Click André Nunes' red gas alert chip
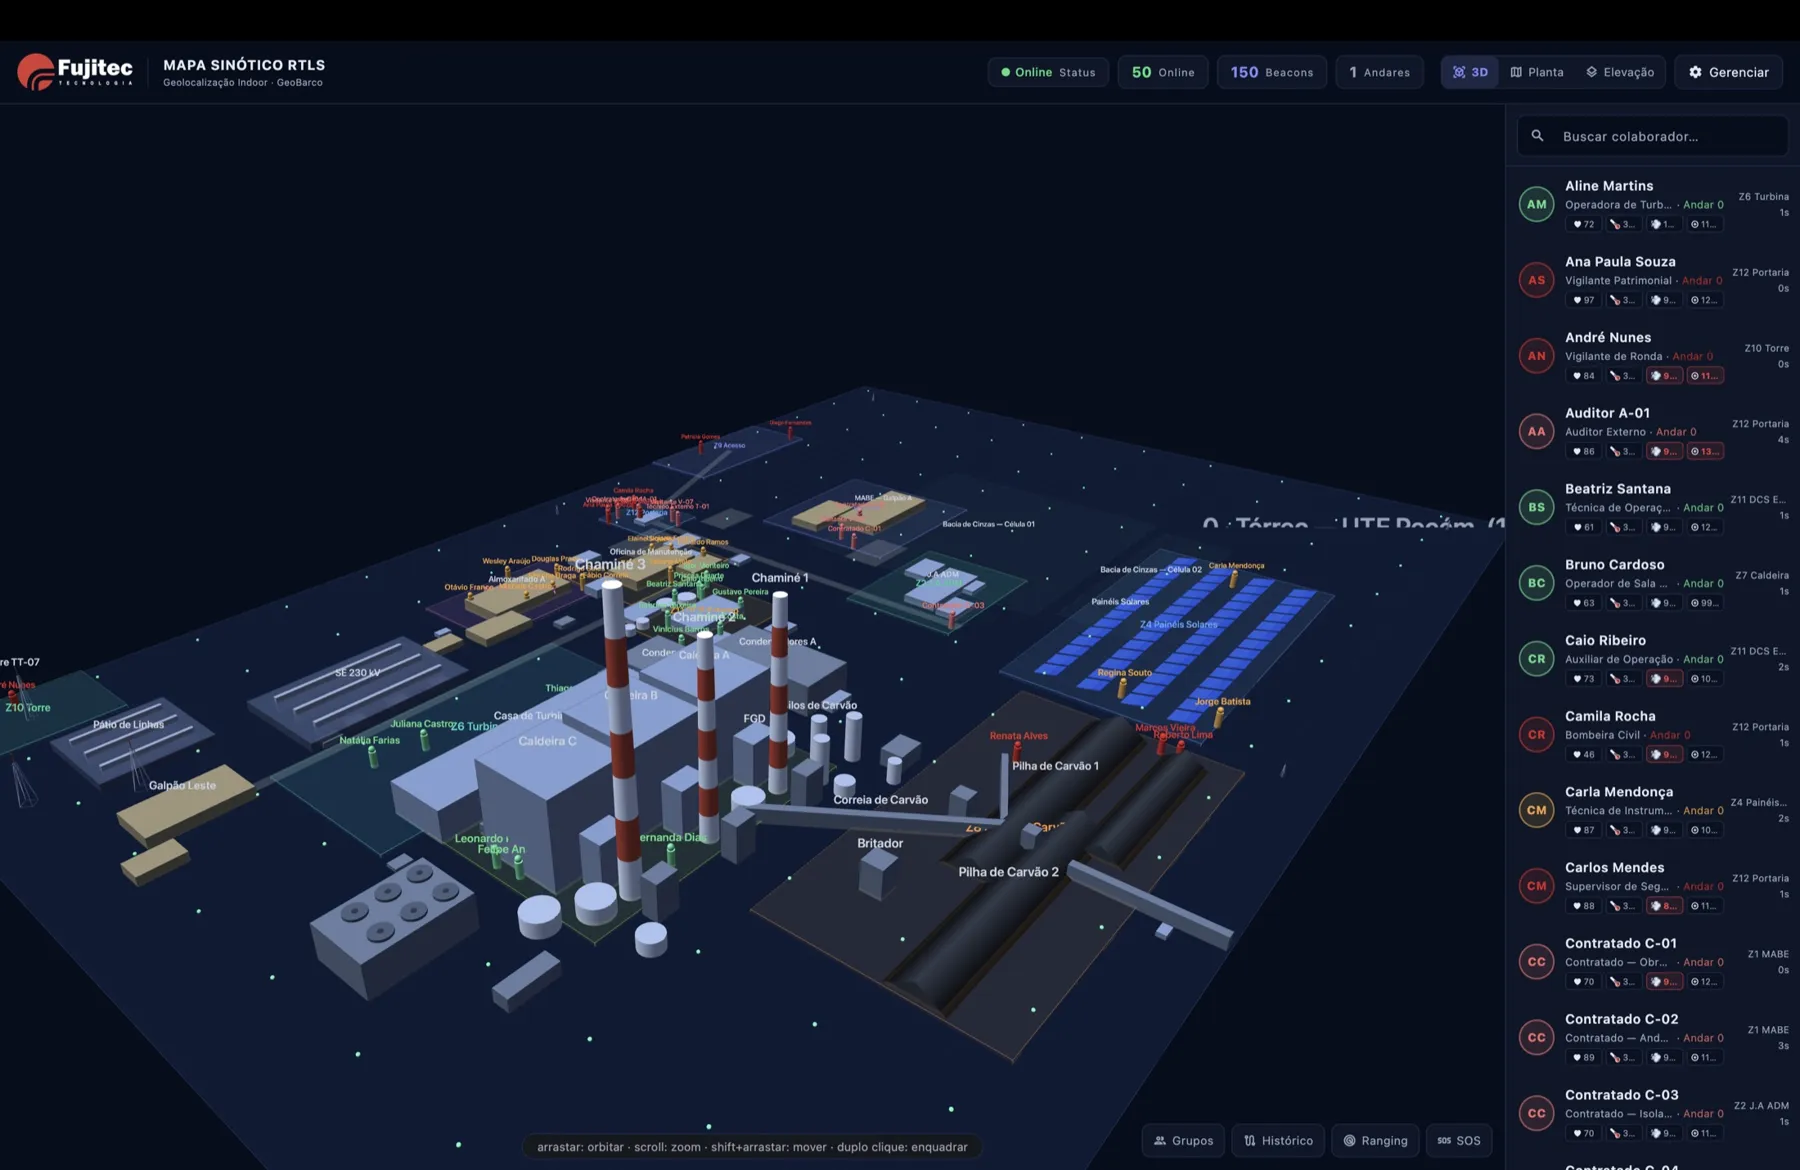The width and height of the screenshot is (1800, 1170). pyautogui.click(x=1664, y=376)
